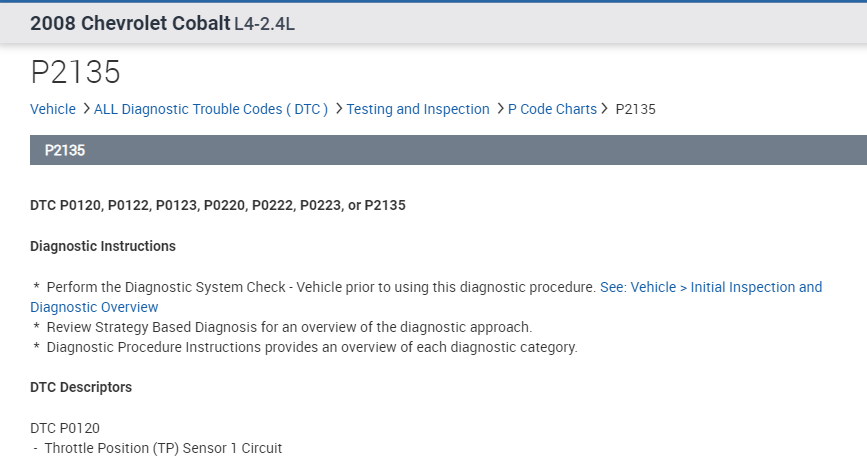Click the DTC P0120 descriptor label
This screenshot has width=867, height=469.
65,428
